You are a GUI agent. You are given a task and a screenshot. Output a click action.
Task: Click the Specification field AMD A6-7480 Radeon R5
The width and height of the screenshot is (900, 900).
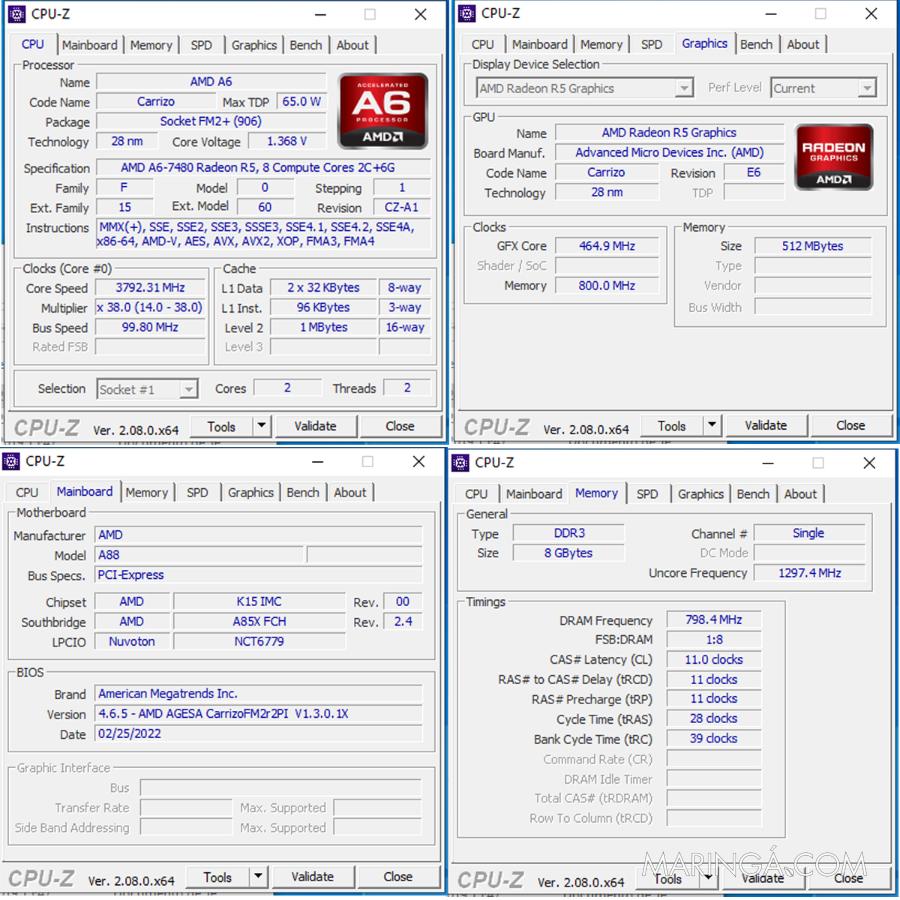coord(263,168)
